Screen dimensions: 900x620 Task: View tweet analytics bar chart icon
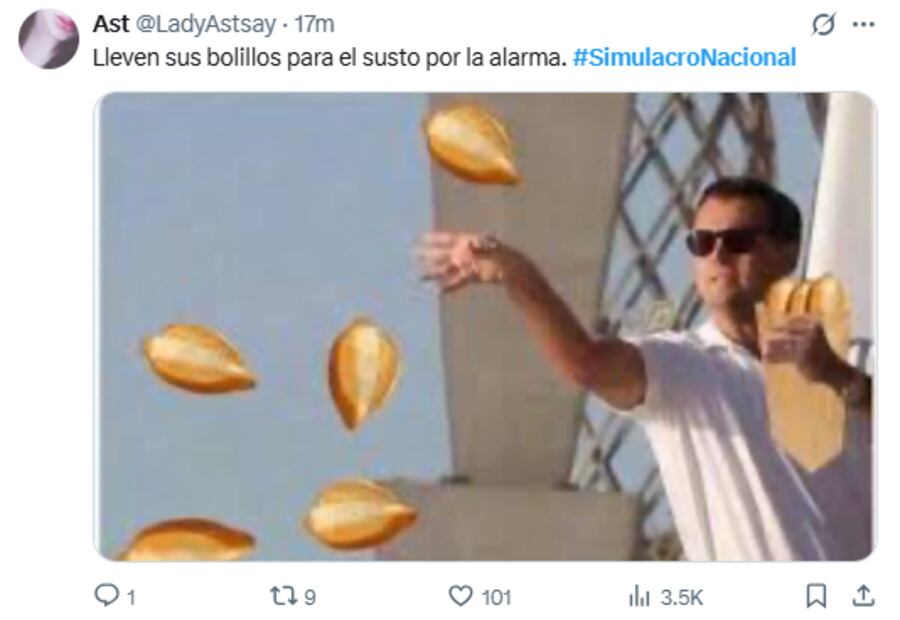click(x=639, y=596)
